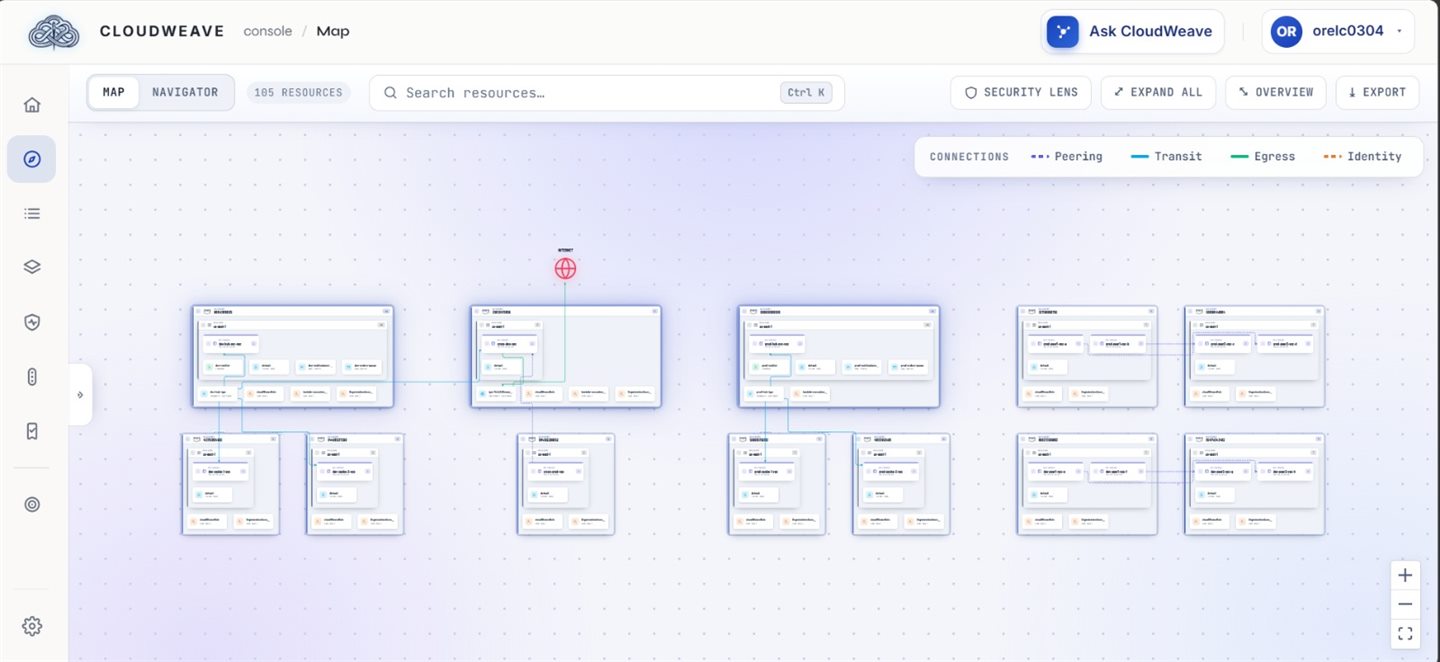Image resolution: width=1440 pixels, height=662 pixels.
Task: Click the expand arrows icon on Expand All
Action: pos(1119,92)
